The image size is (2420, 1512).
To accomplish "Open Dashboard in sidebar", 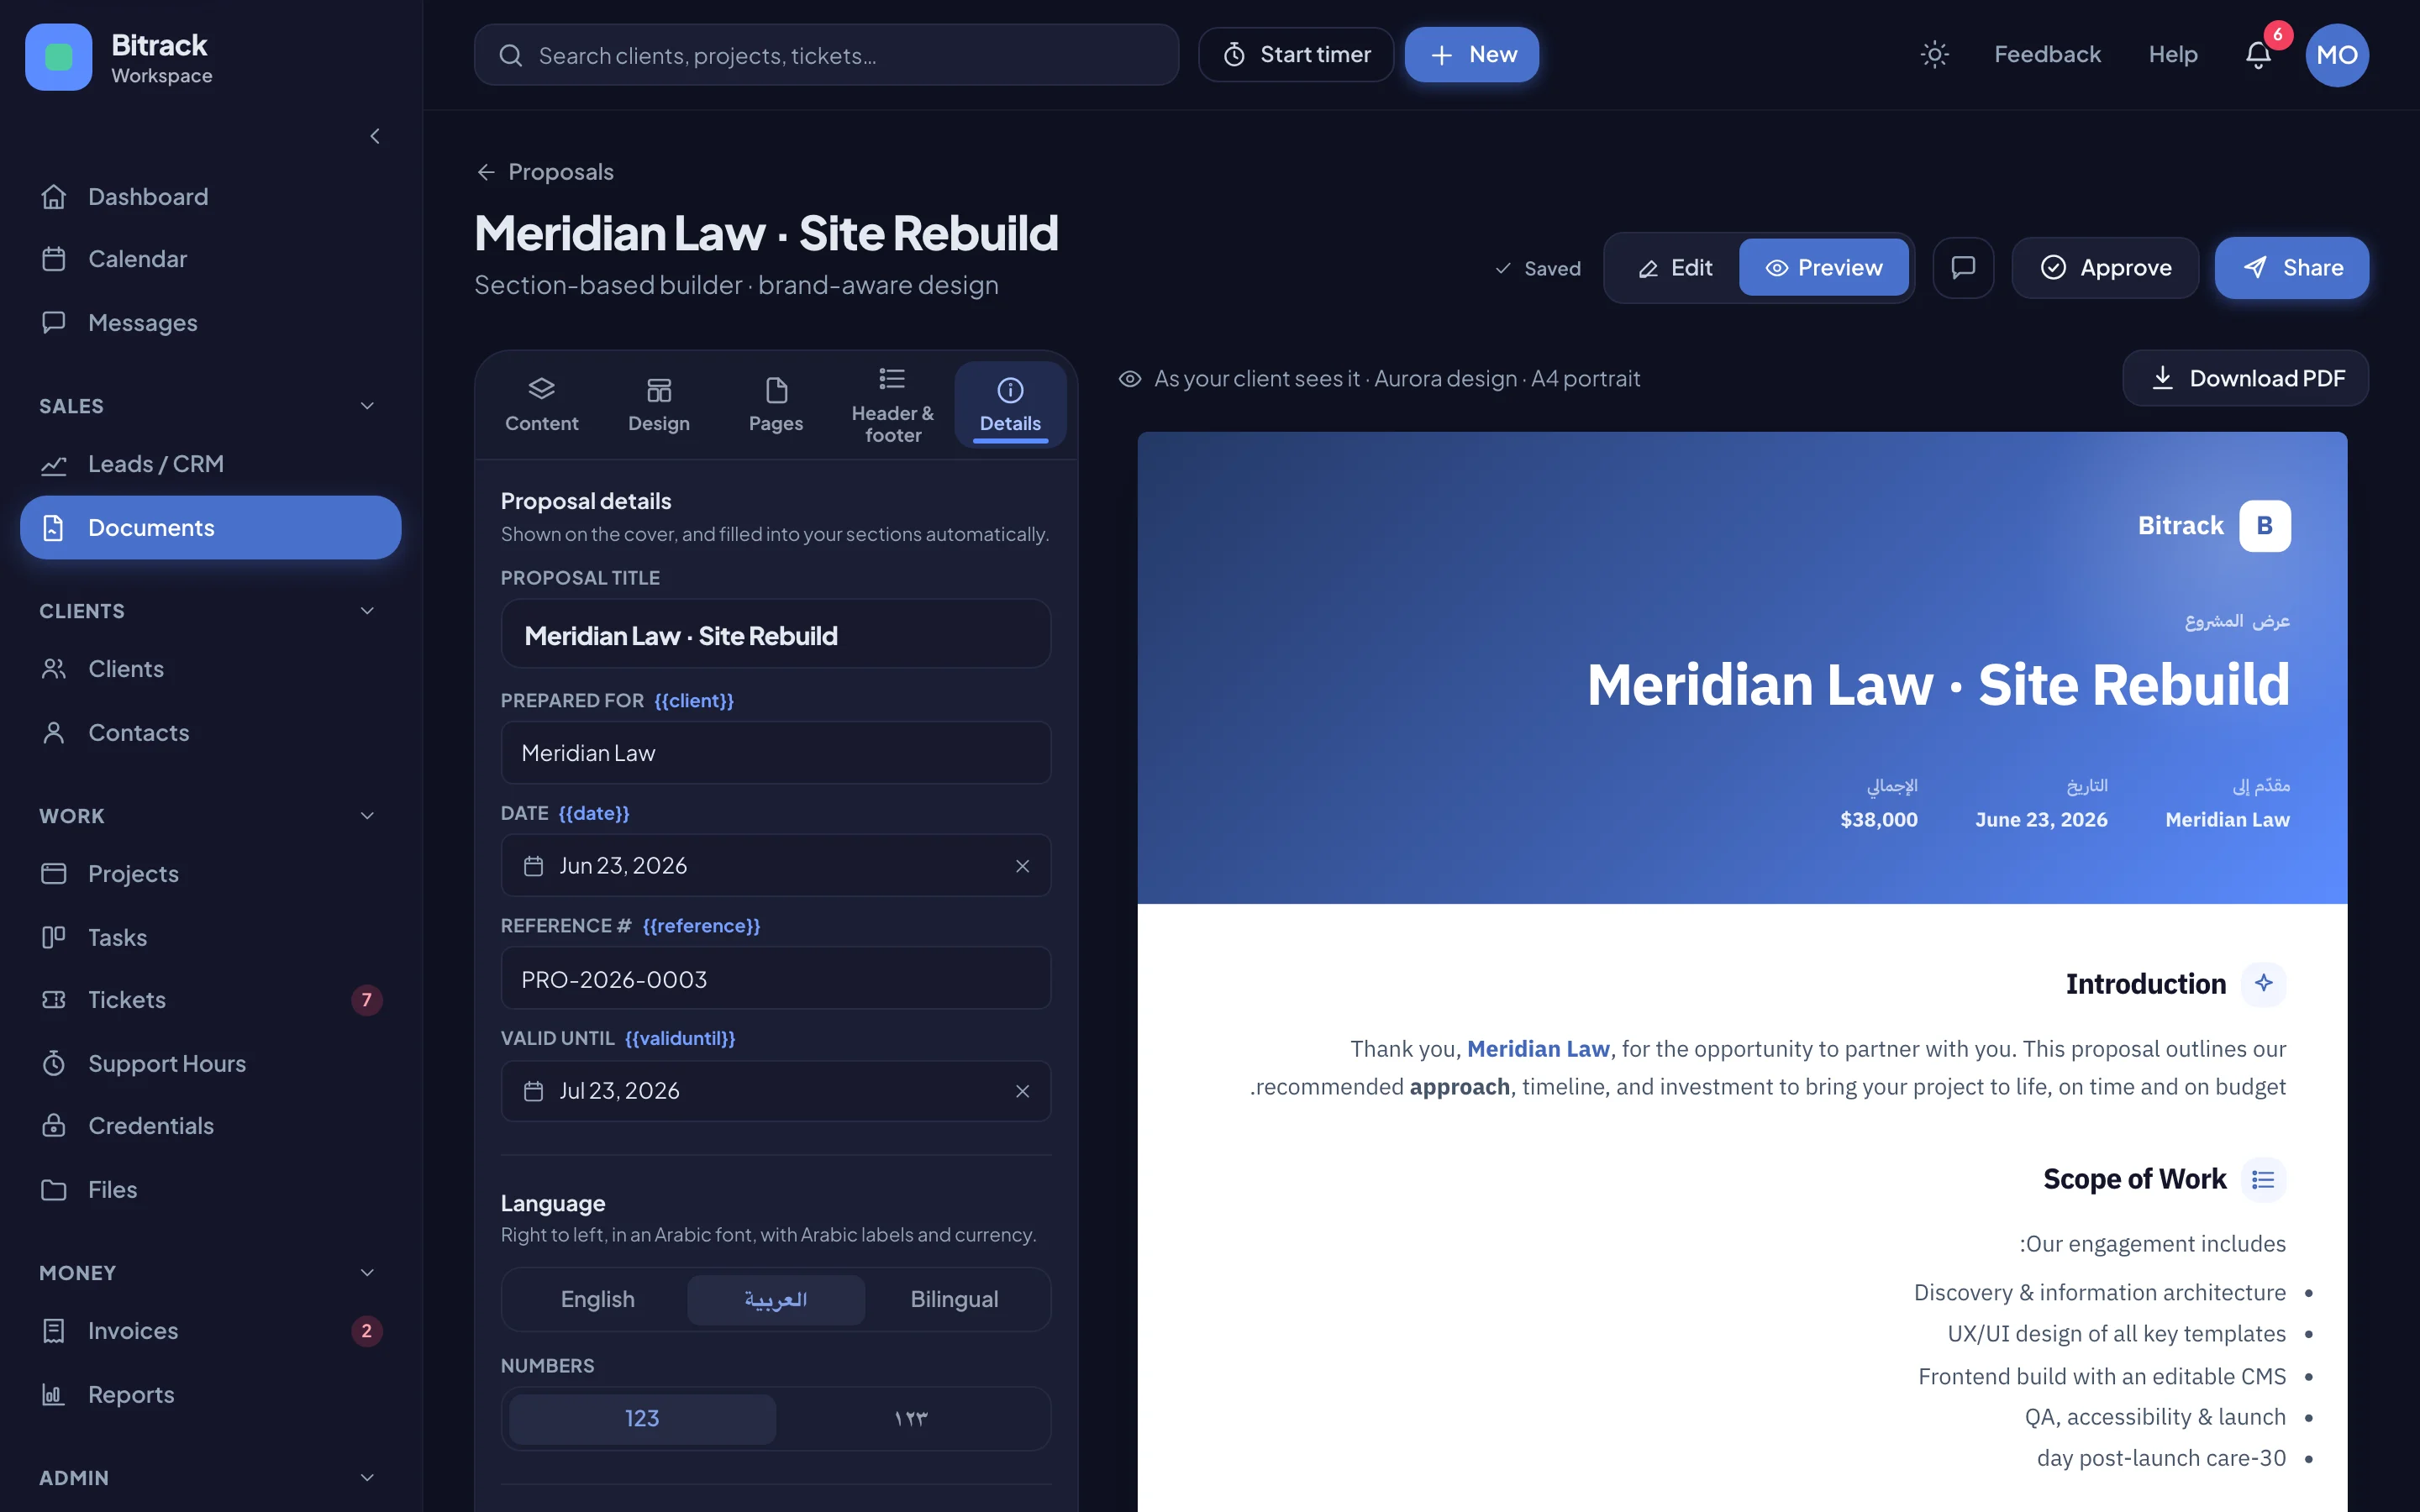I will pyautogui.click(x=210, y=197).
